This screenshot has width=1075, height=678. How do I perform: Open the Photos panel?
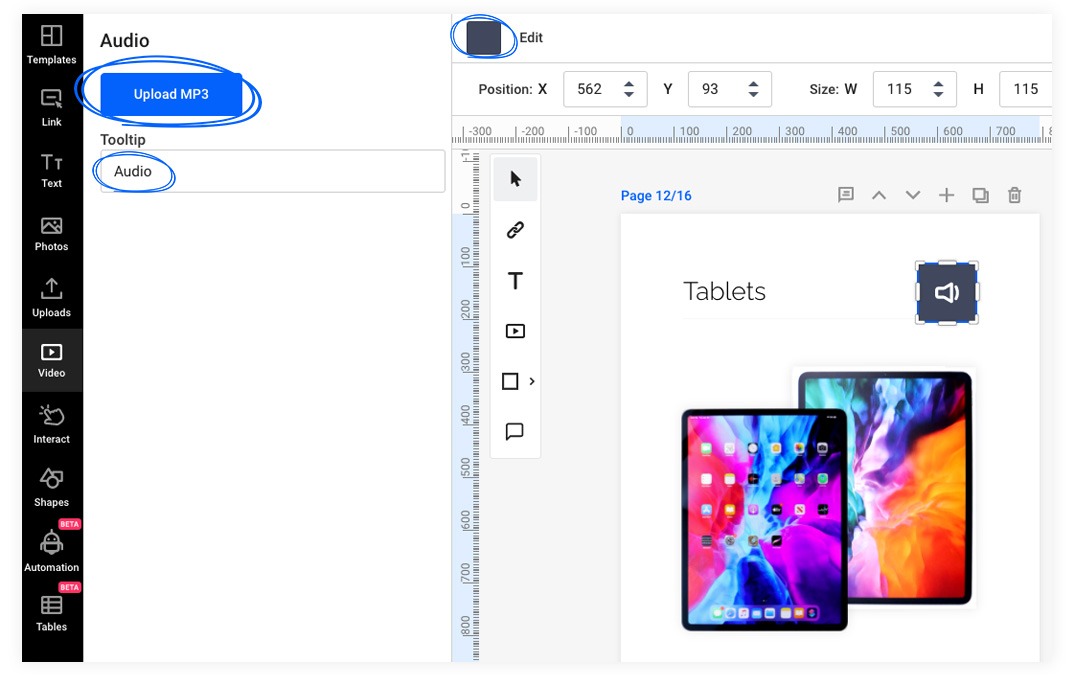pyautogui.click(x=51, y=234)
